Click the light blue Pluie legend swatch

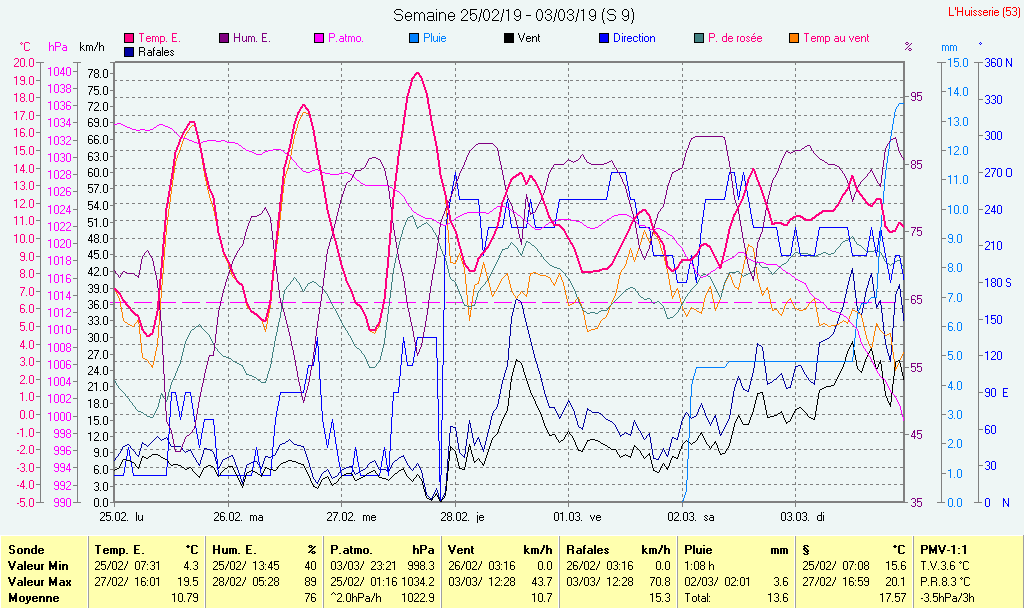coord(414,38)
